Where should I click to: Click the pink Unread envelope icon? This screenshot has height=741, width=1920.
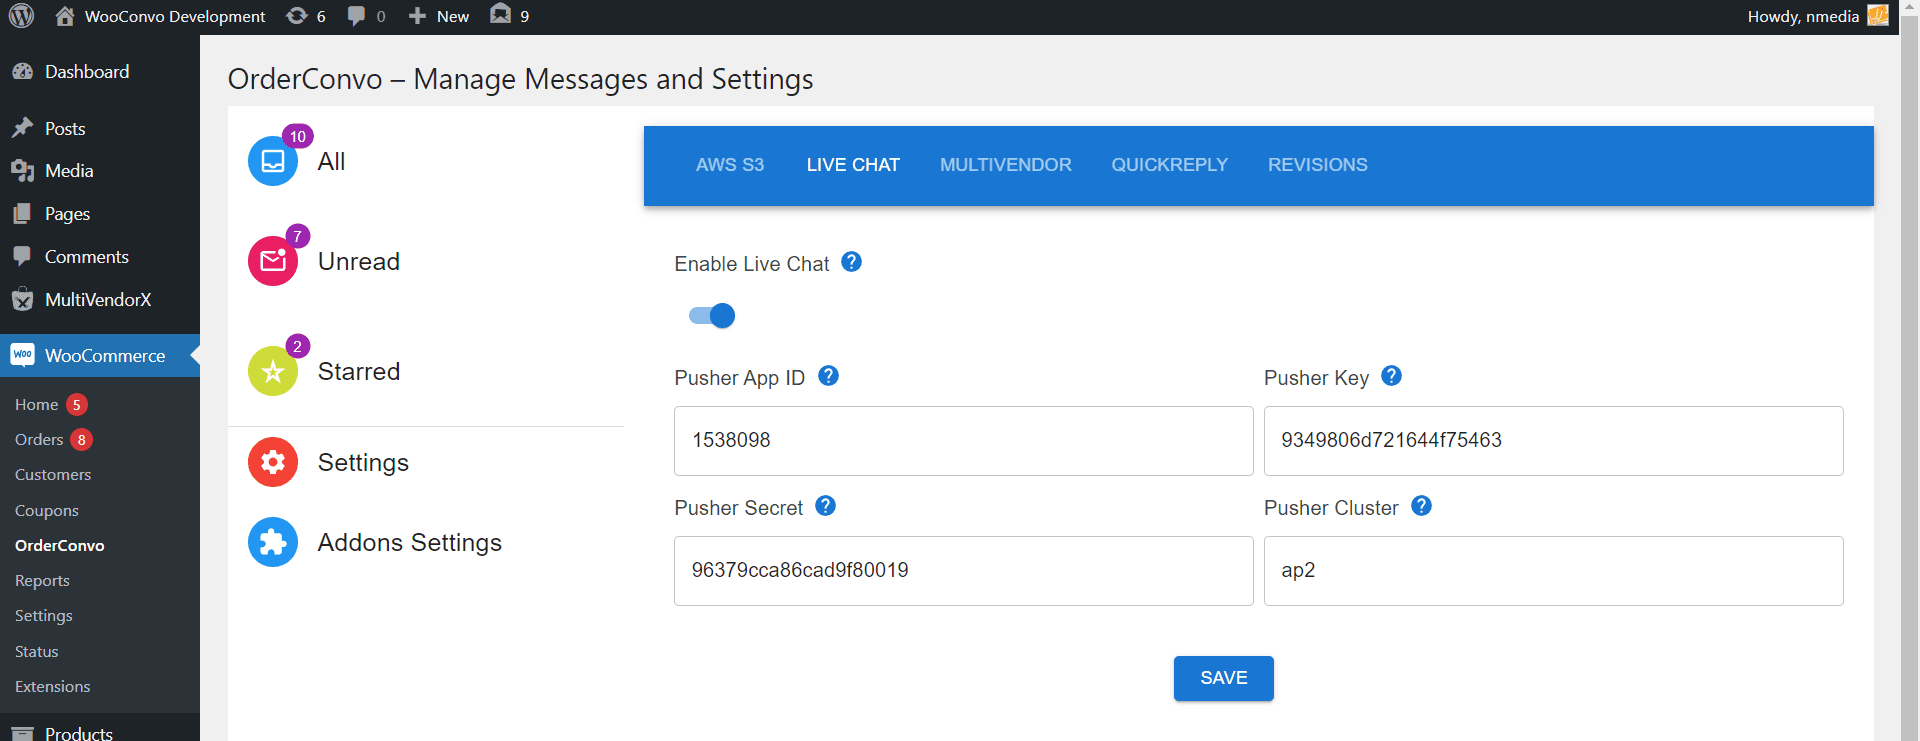click(273, 261)
